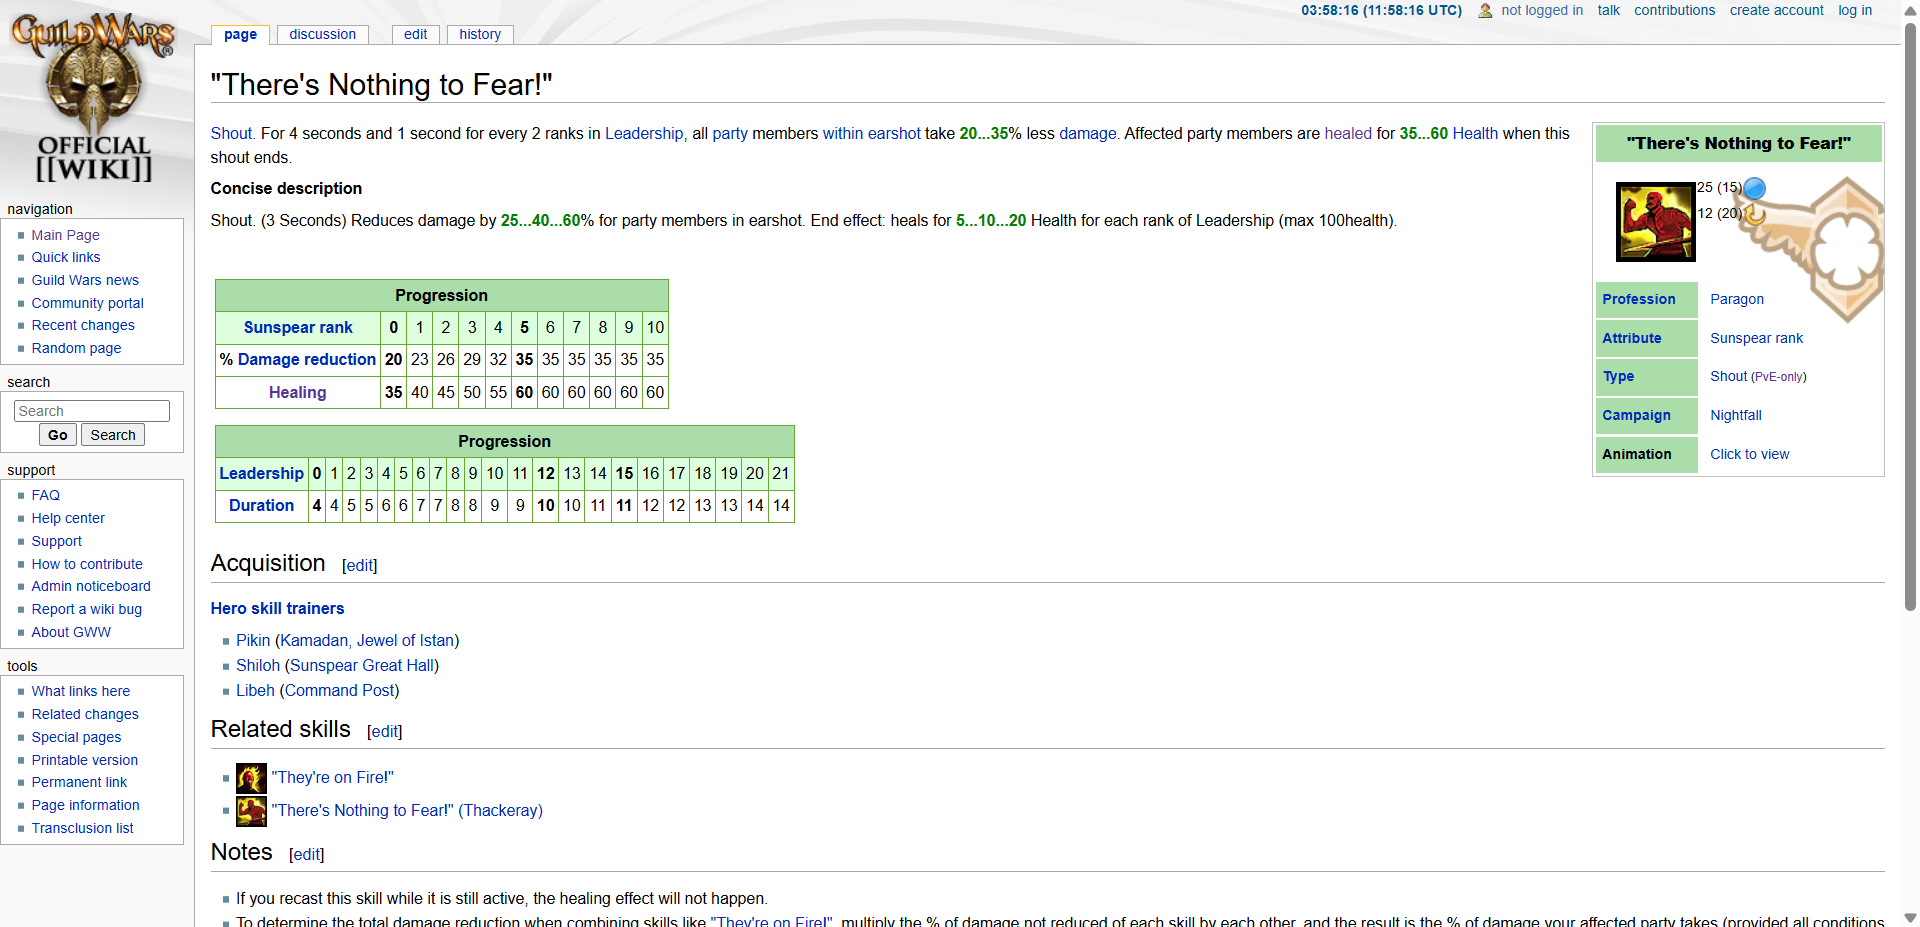Screen dimensions: 1920x927
Task: Click Paragon profession link in infobox
Action: (x=1736, y=299)
